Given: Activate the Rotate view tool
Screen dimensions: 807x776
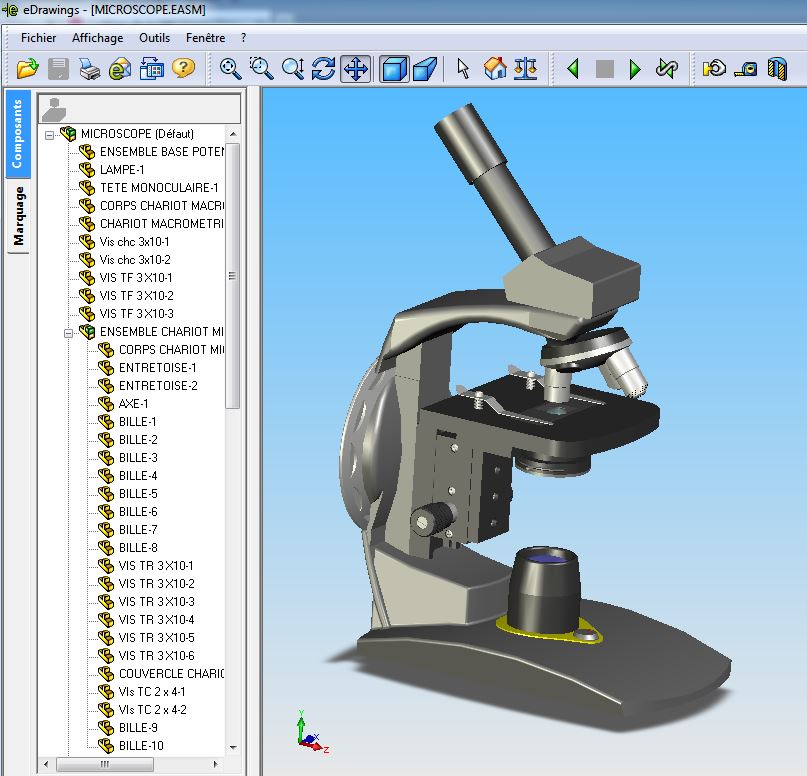Looking at the screenshot, I should (324, 68).
